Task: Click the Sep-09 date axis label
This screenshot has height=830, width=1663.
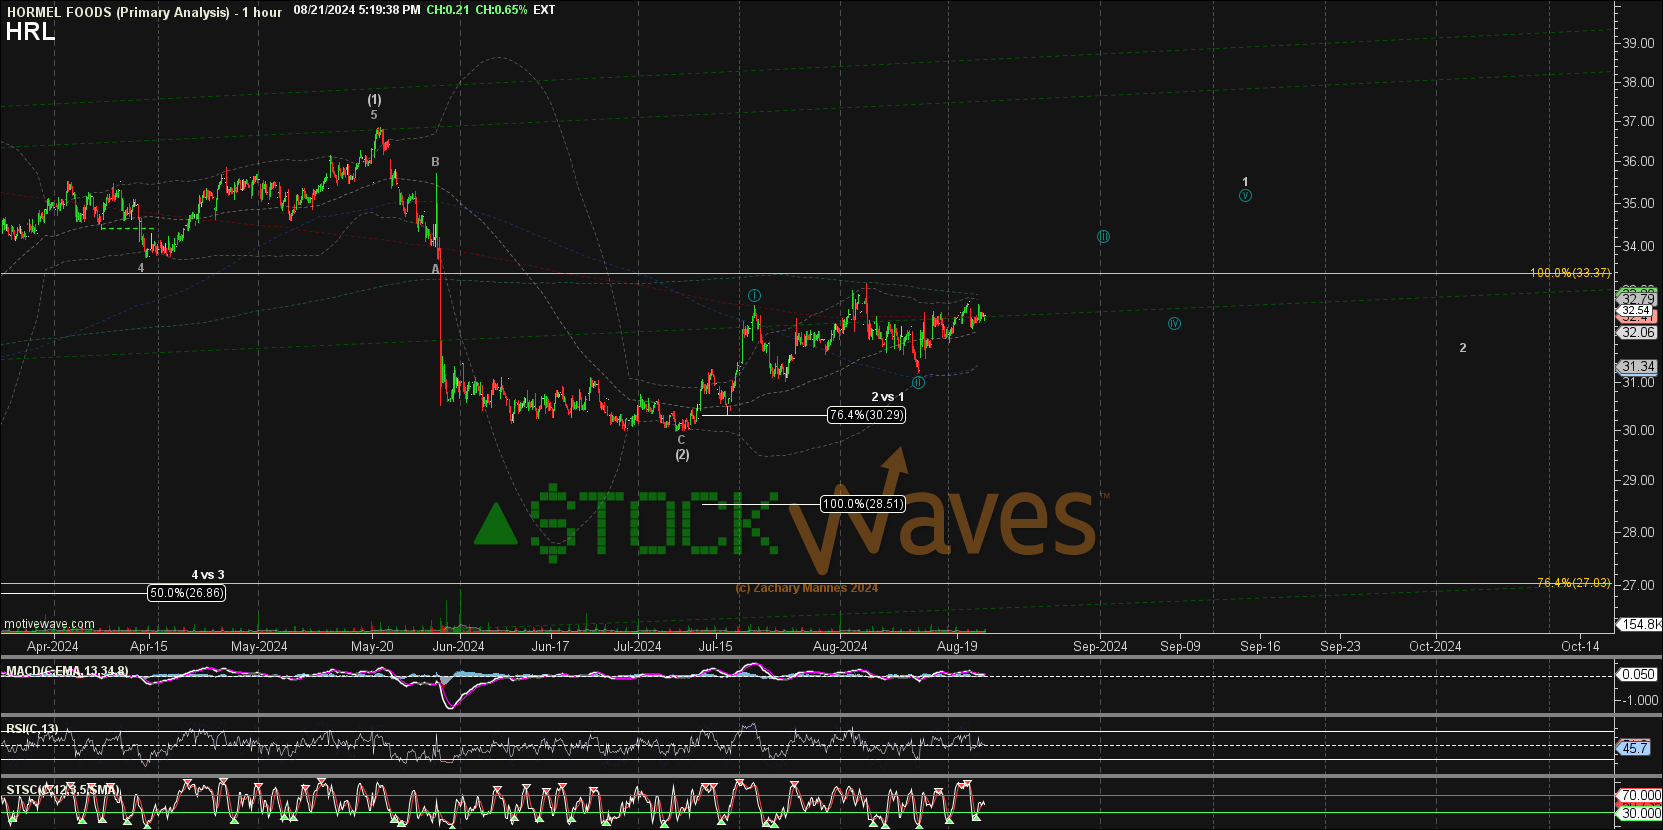Action: 1180,646
